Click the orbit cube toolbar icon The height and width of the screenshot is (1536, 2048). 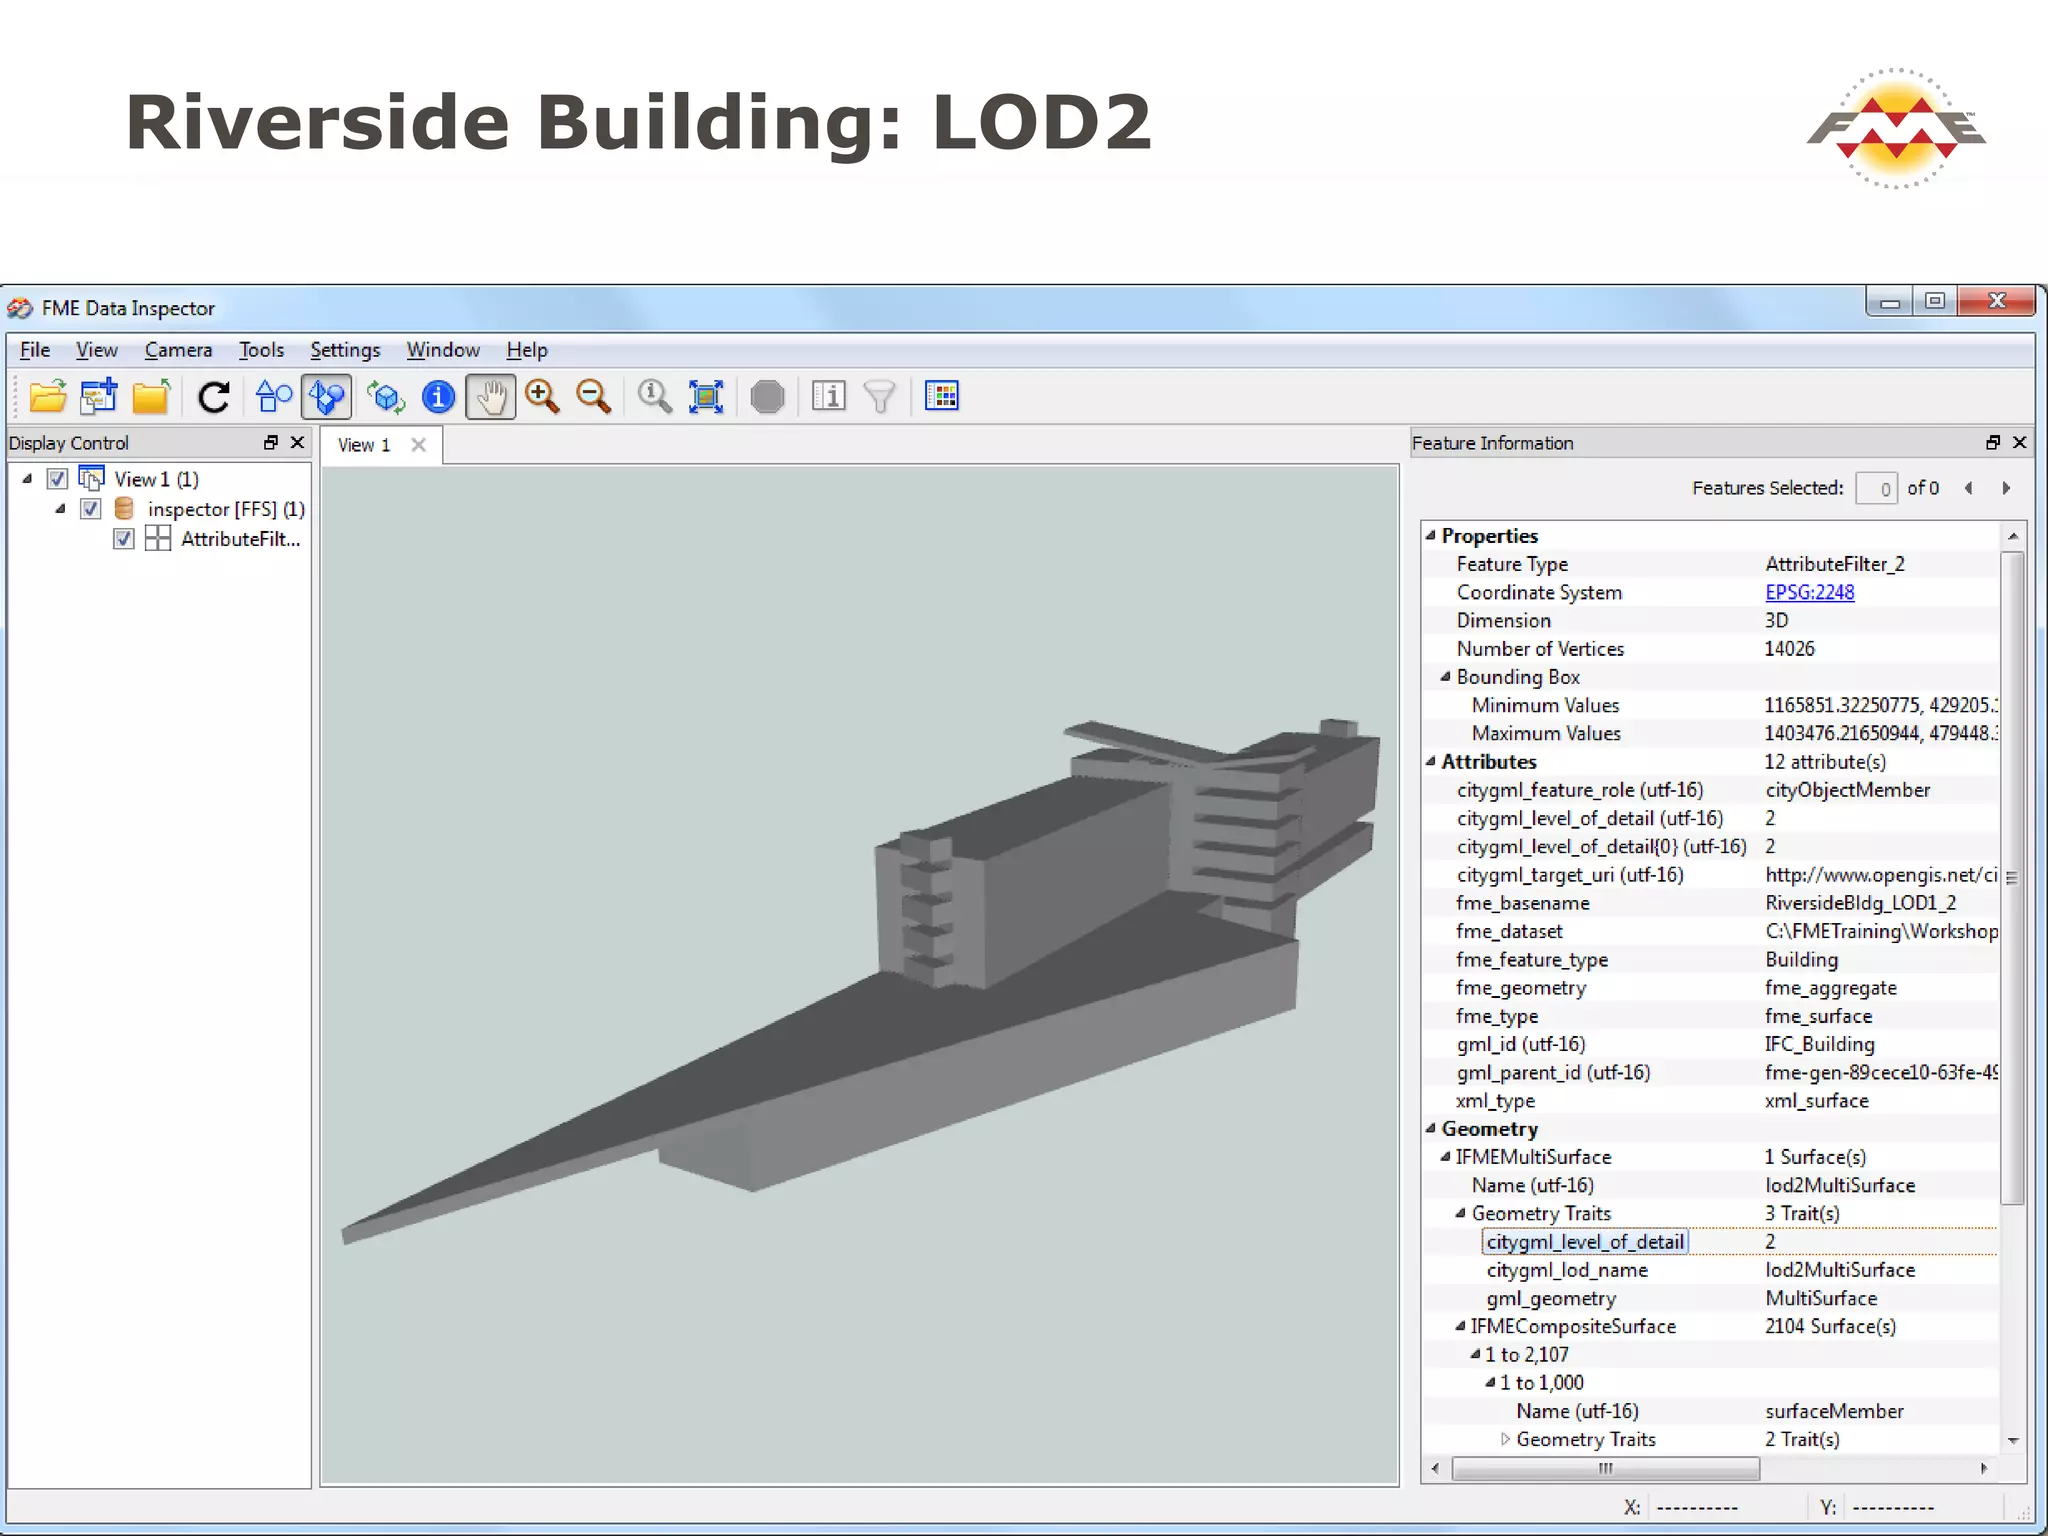tap(385, 397)
